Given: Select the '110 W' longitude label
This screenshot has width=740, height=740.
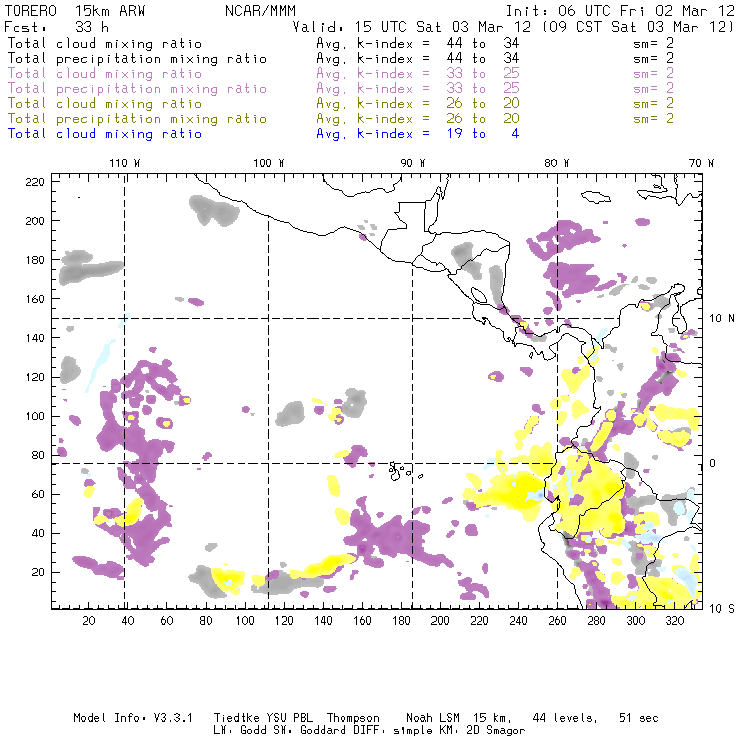Looking at the screenshot, I should (x=125, y=163).
